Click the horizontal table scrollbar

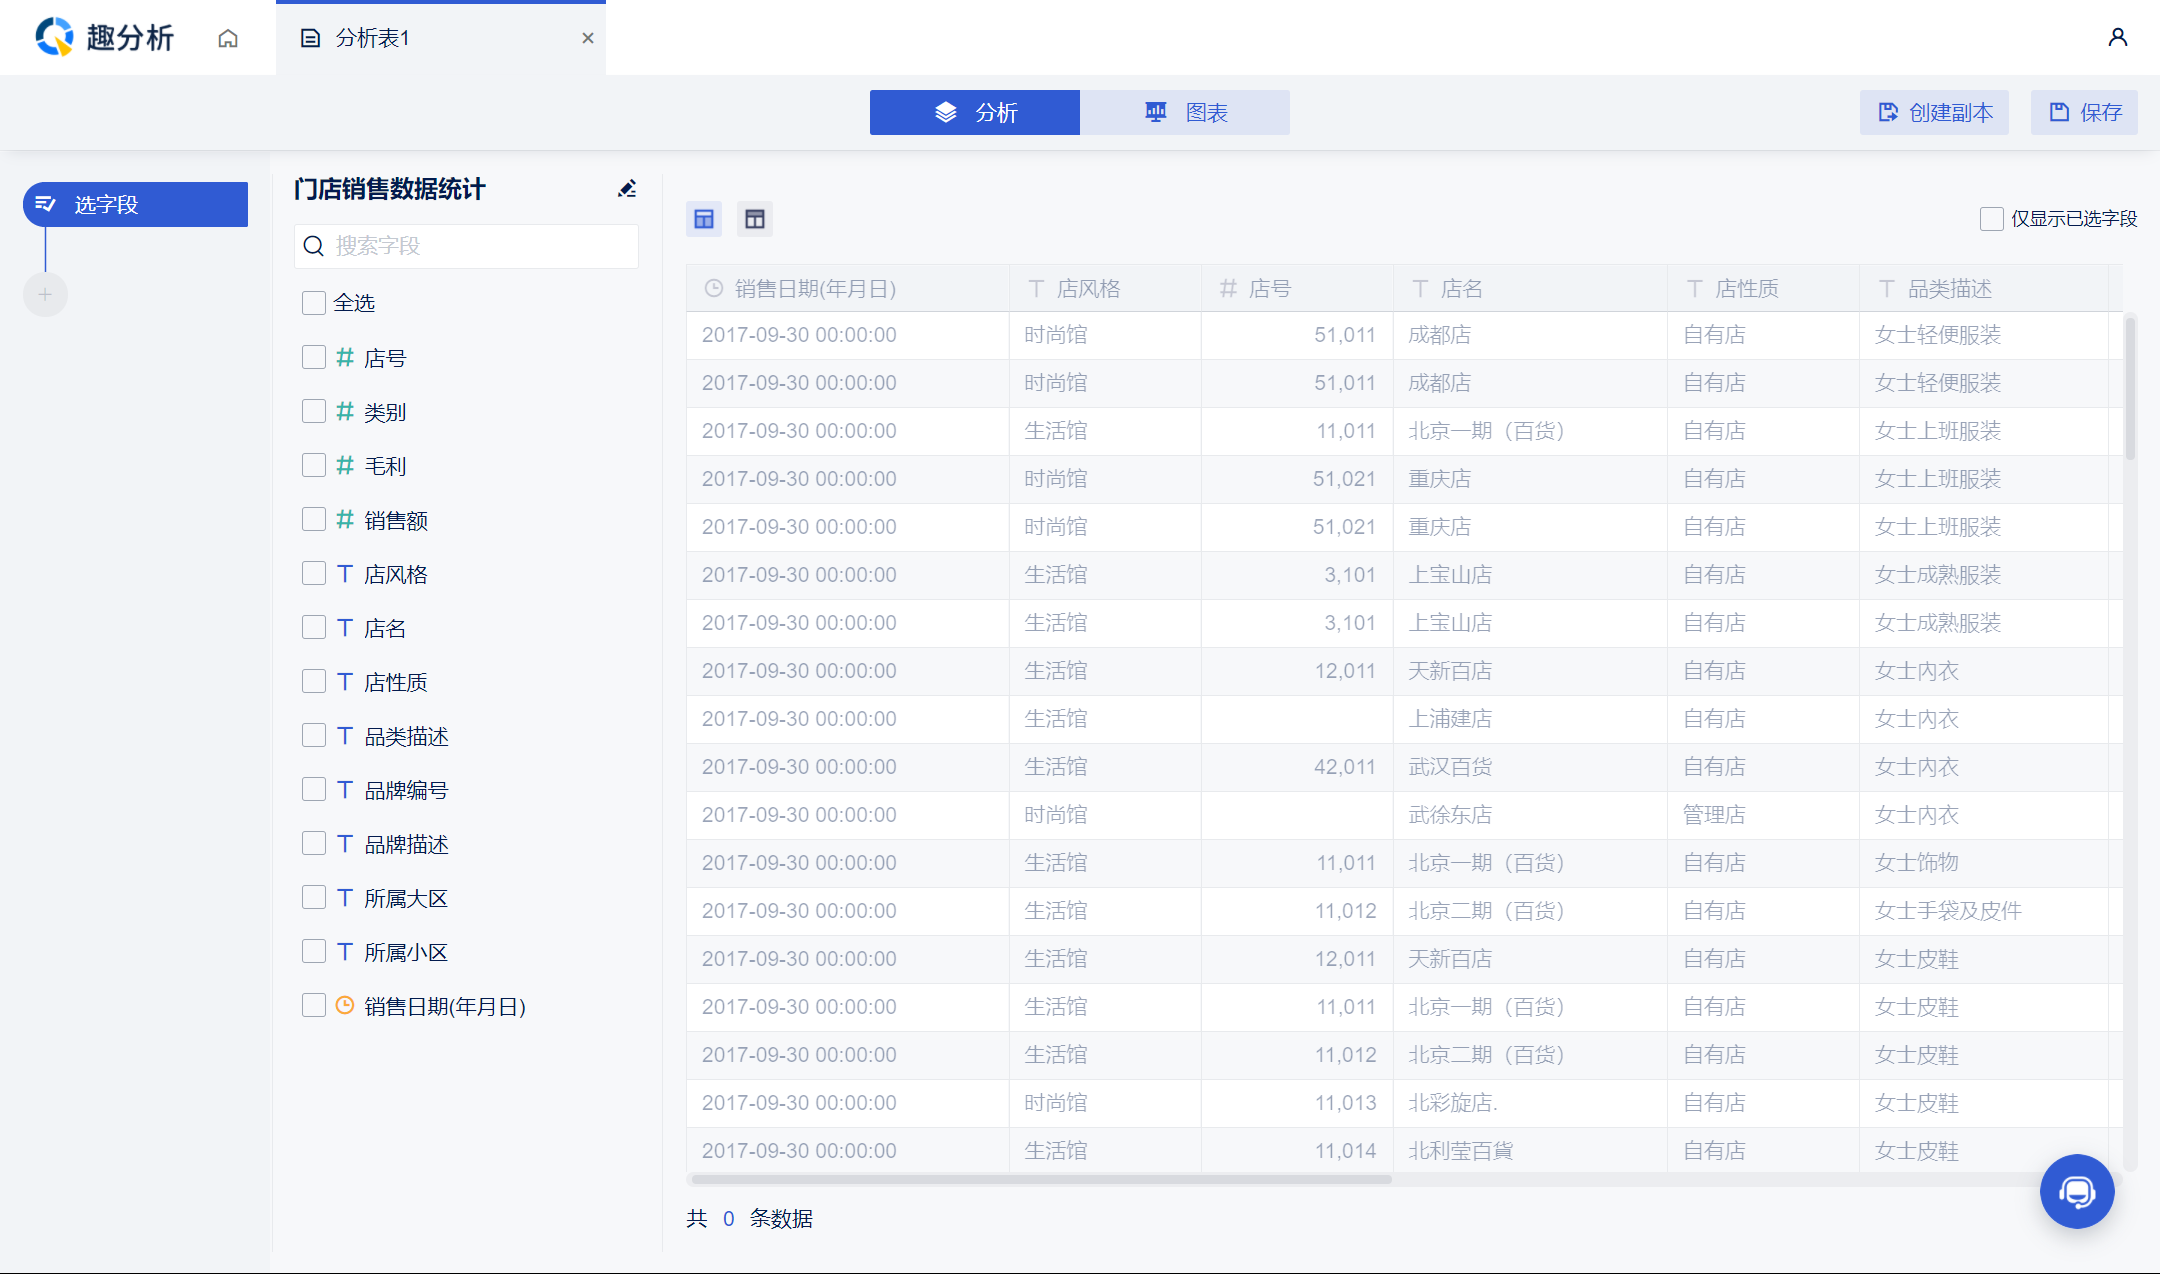[x=1040, y=1179]
